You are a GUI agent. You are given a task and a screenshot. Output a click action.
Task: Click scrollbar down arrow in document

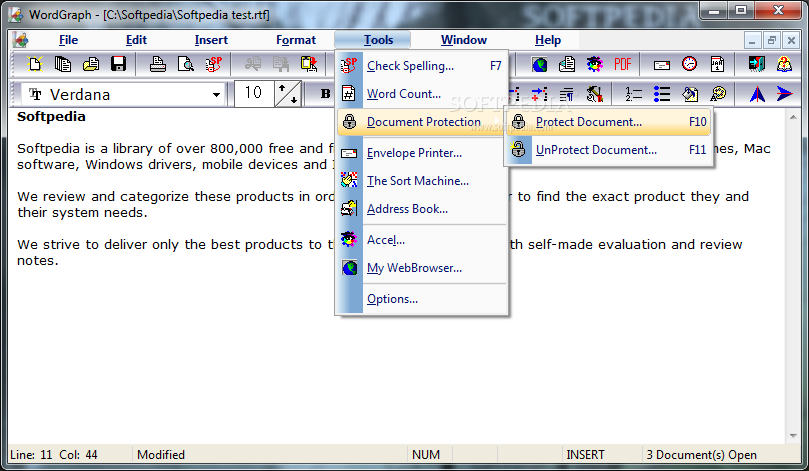(793, 436)
